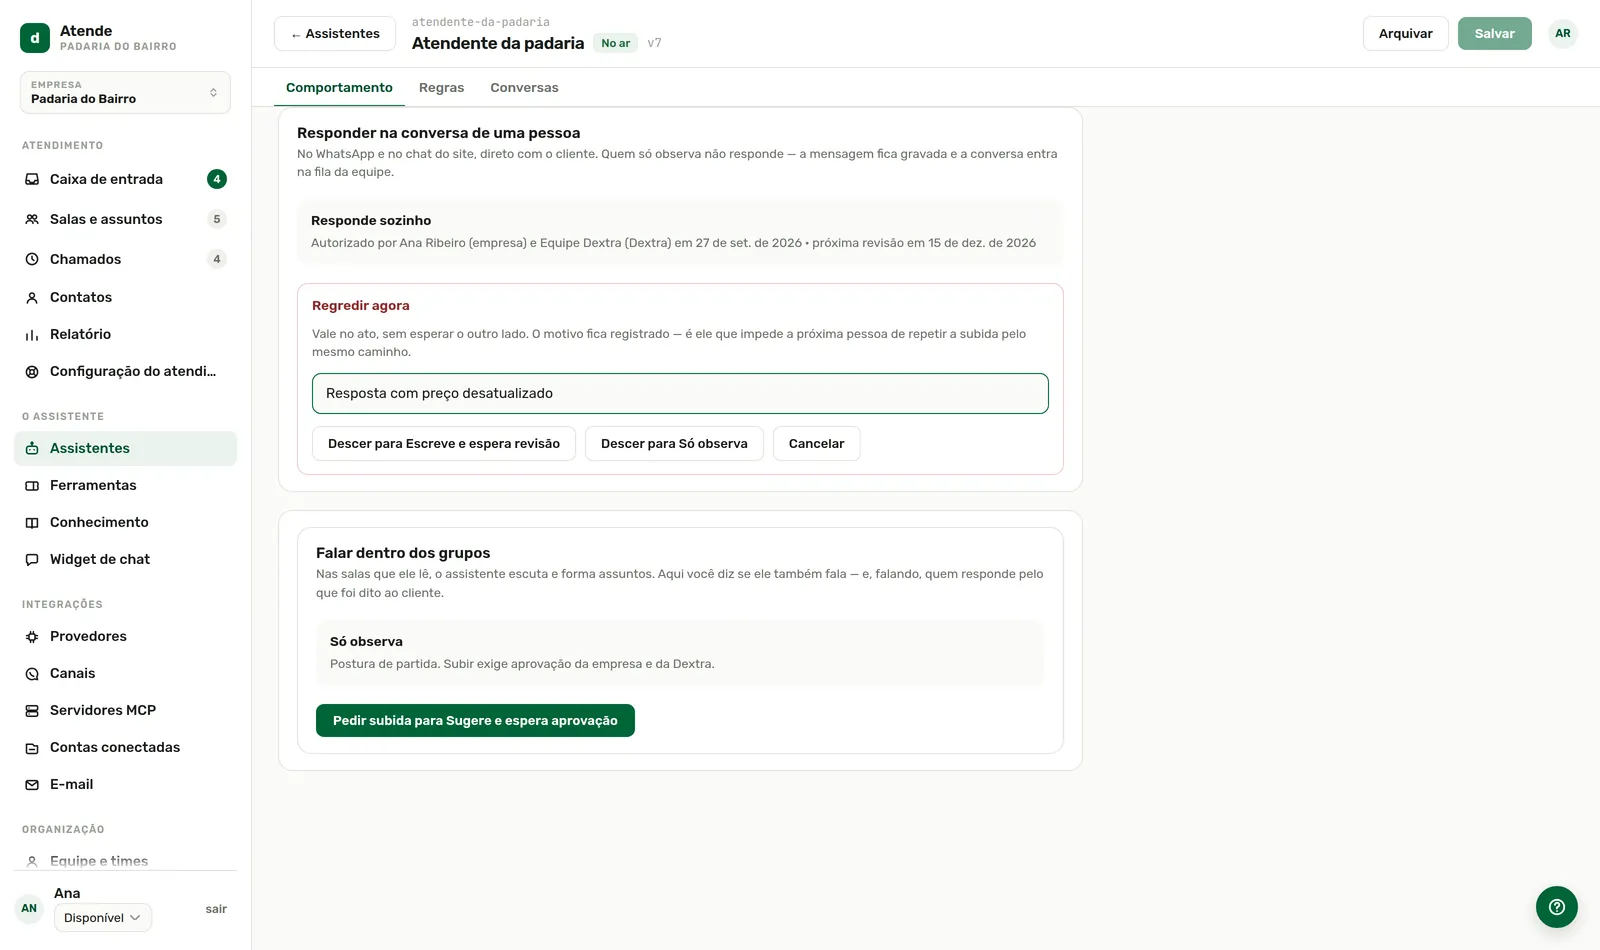Open the Ferramentas icon
The width and height of the screenshot is (1600, 950).
pos(32,485)
